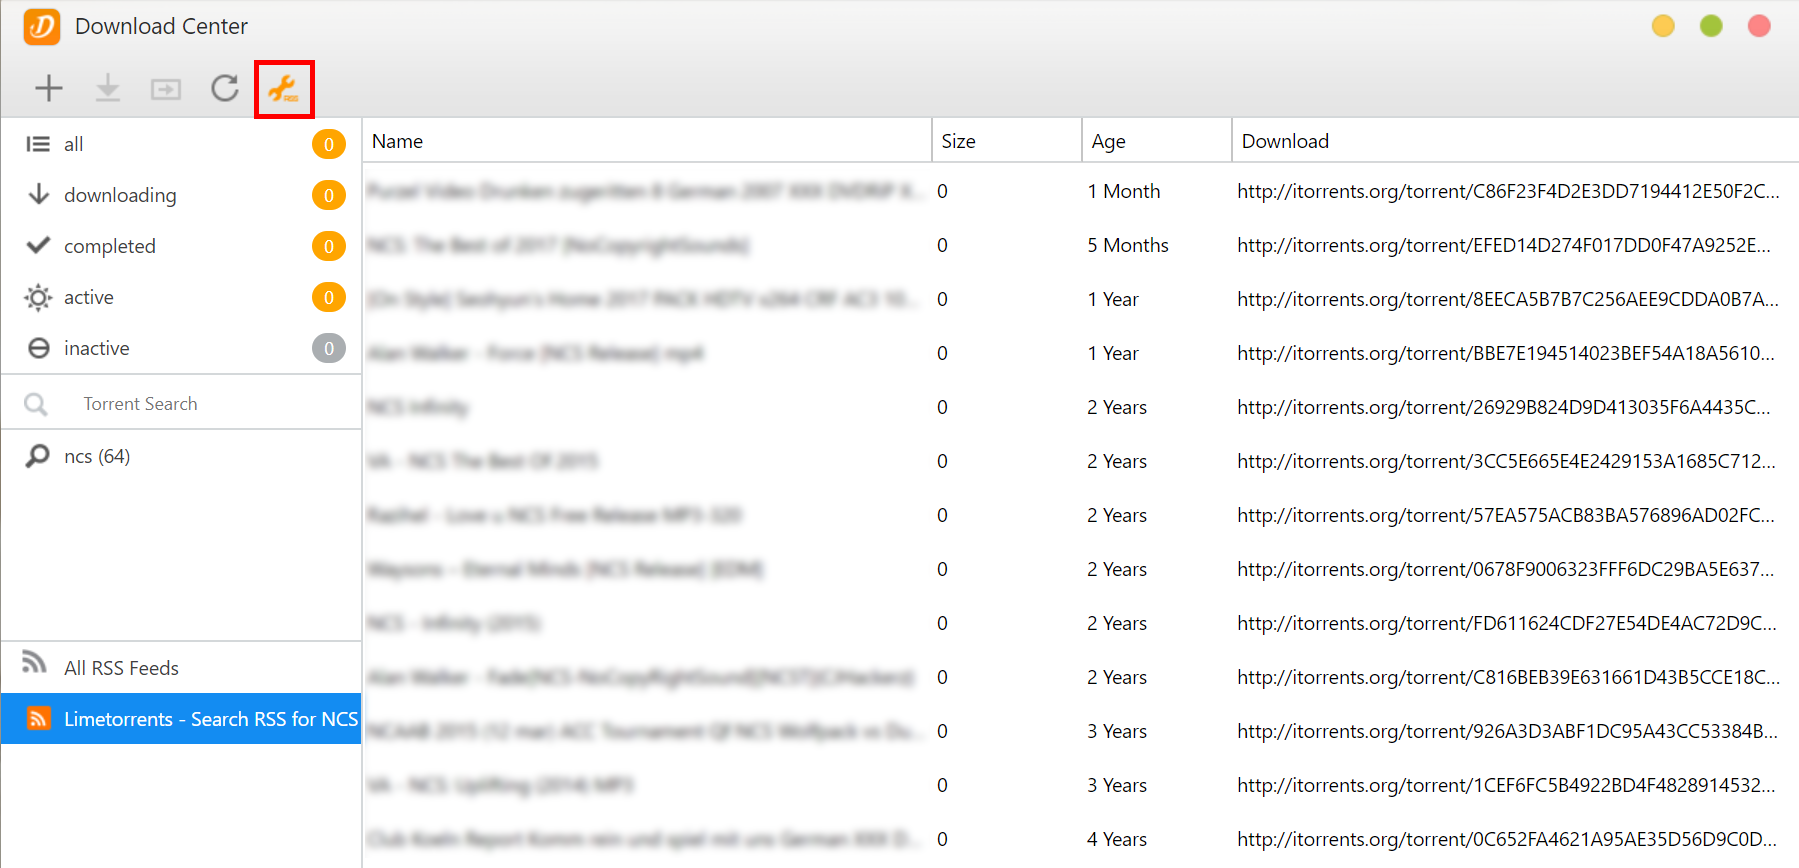Screen dimensions: 1799x868
Task: Select inactive tasks filter
Action: click(97, 348)
